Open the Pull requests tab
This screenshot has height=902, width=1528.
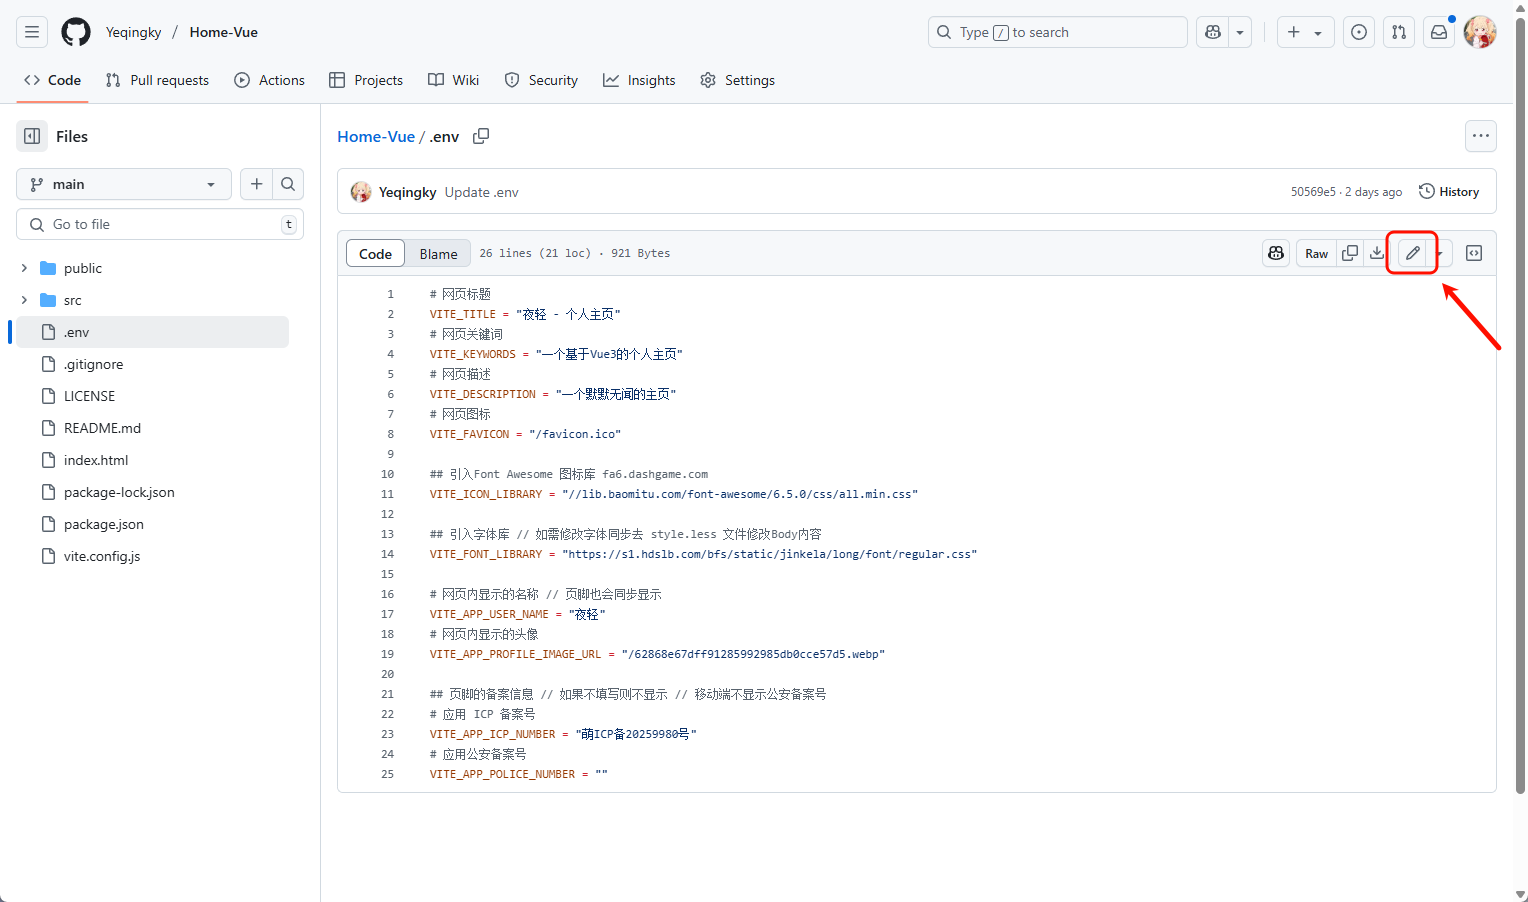(x=157, y=80)
